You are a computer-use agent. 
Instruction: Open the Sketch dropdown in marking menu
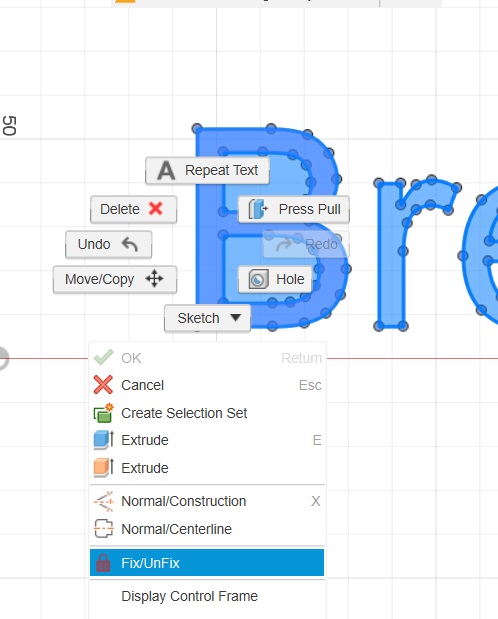click(207, 318)
